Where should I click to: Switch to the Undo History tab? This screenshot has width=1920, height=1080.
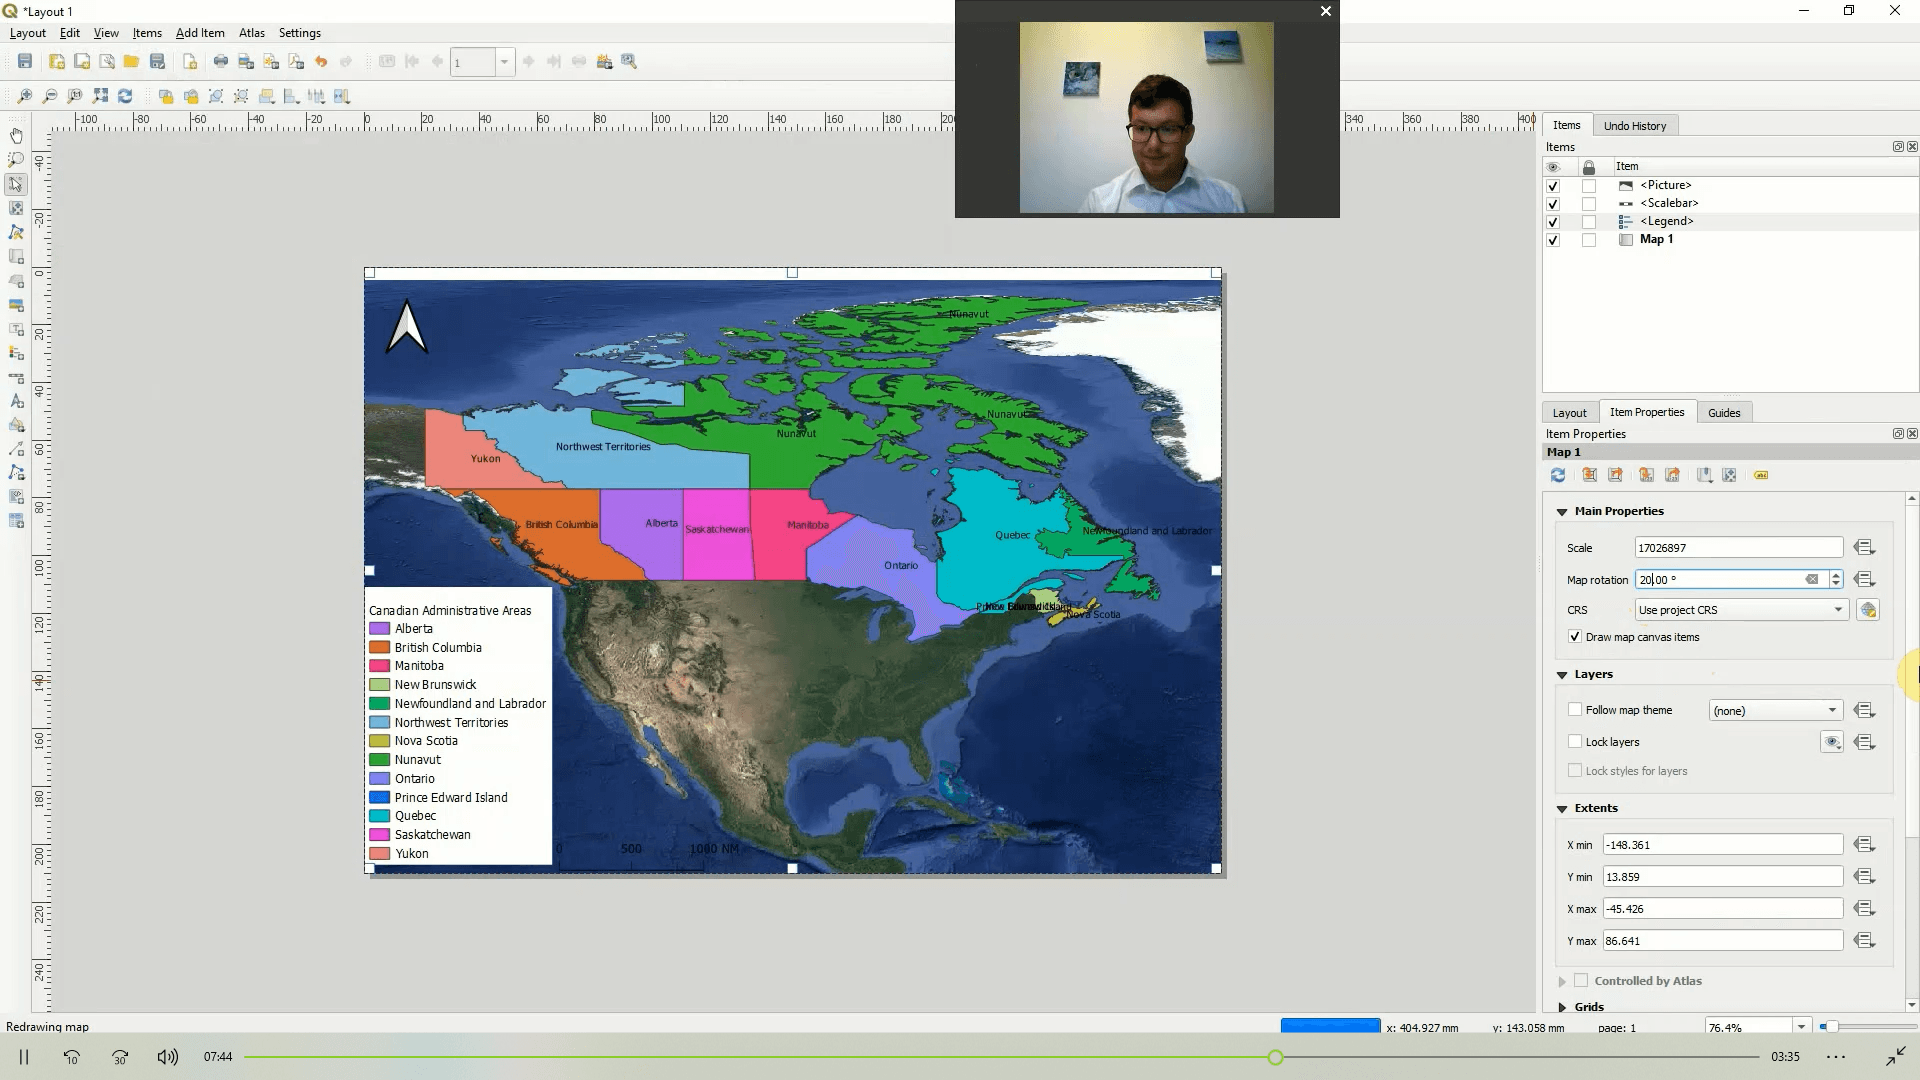coord(1635,125)
